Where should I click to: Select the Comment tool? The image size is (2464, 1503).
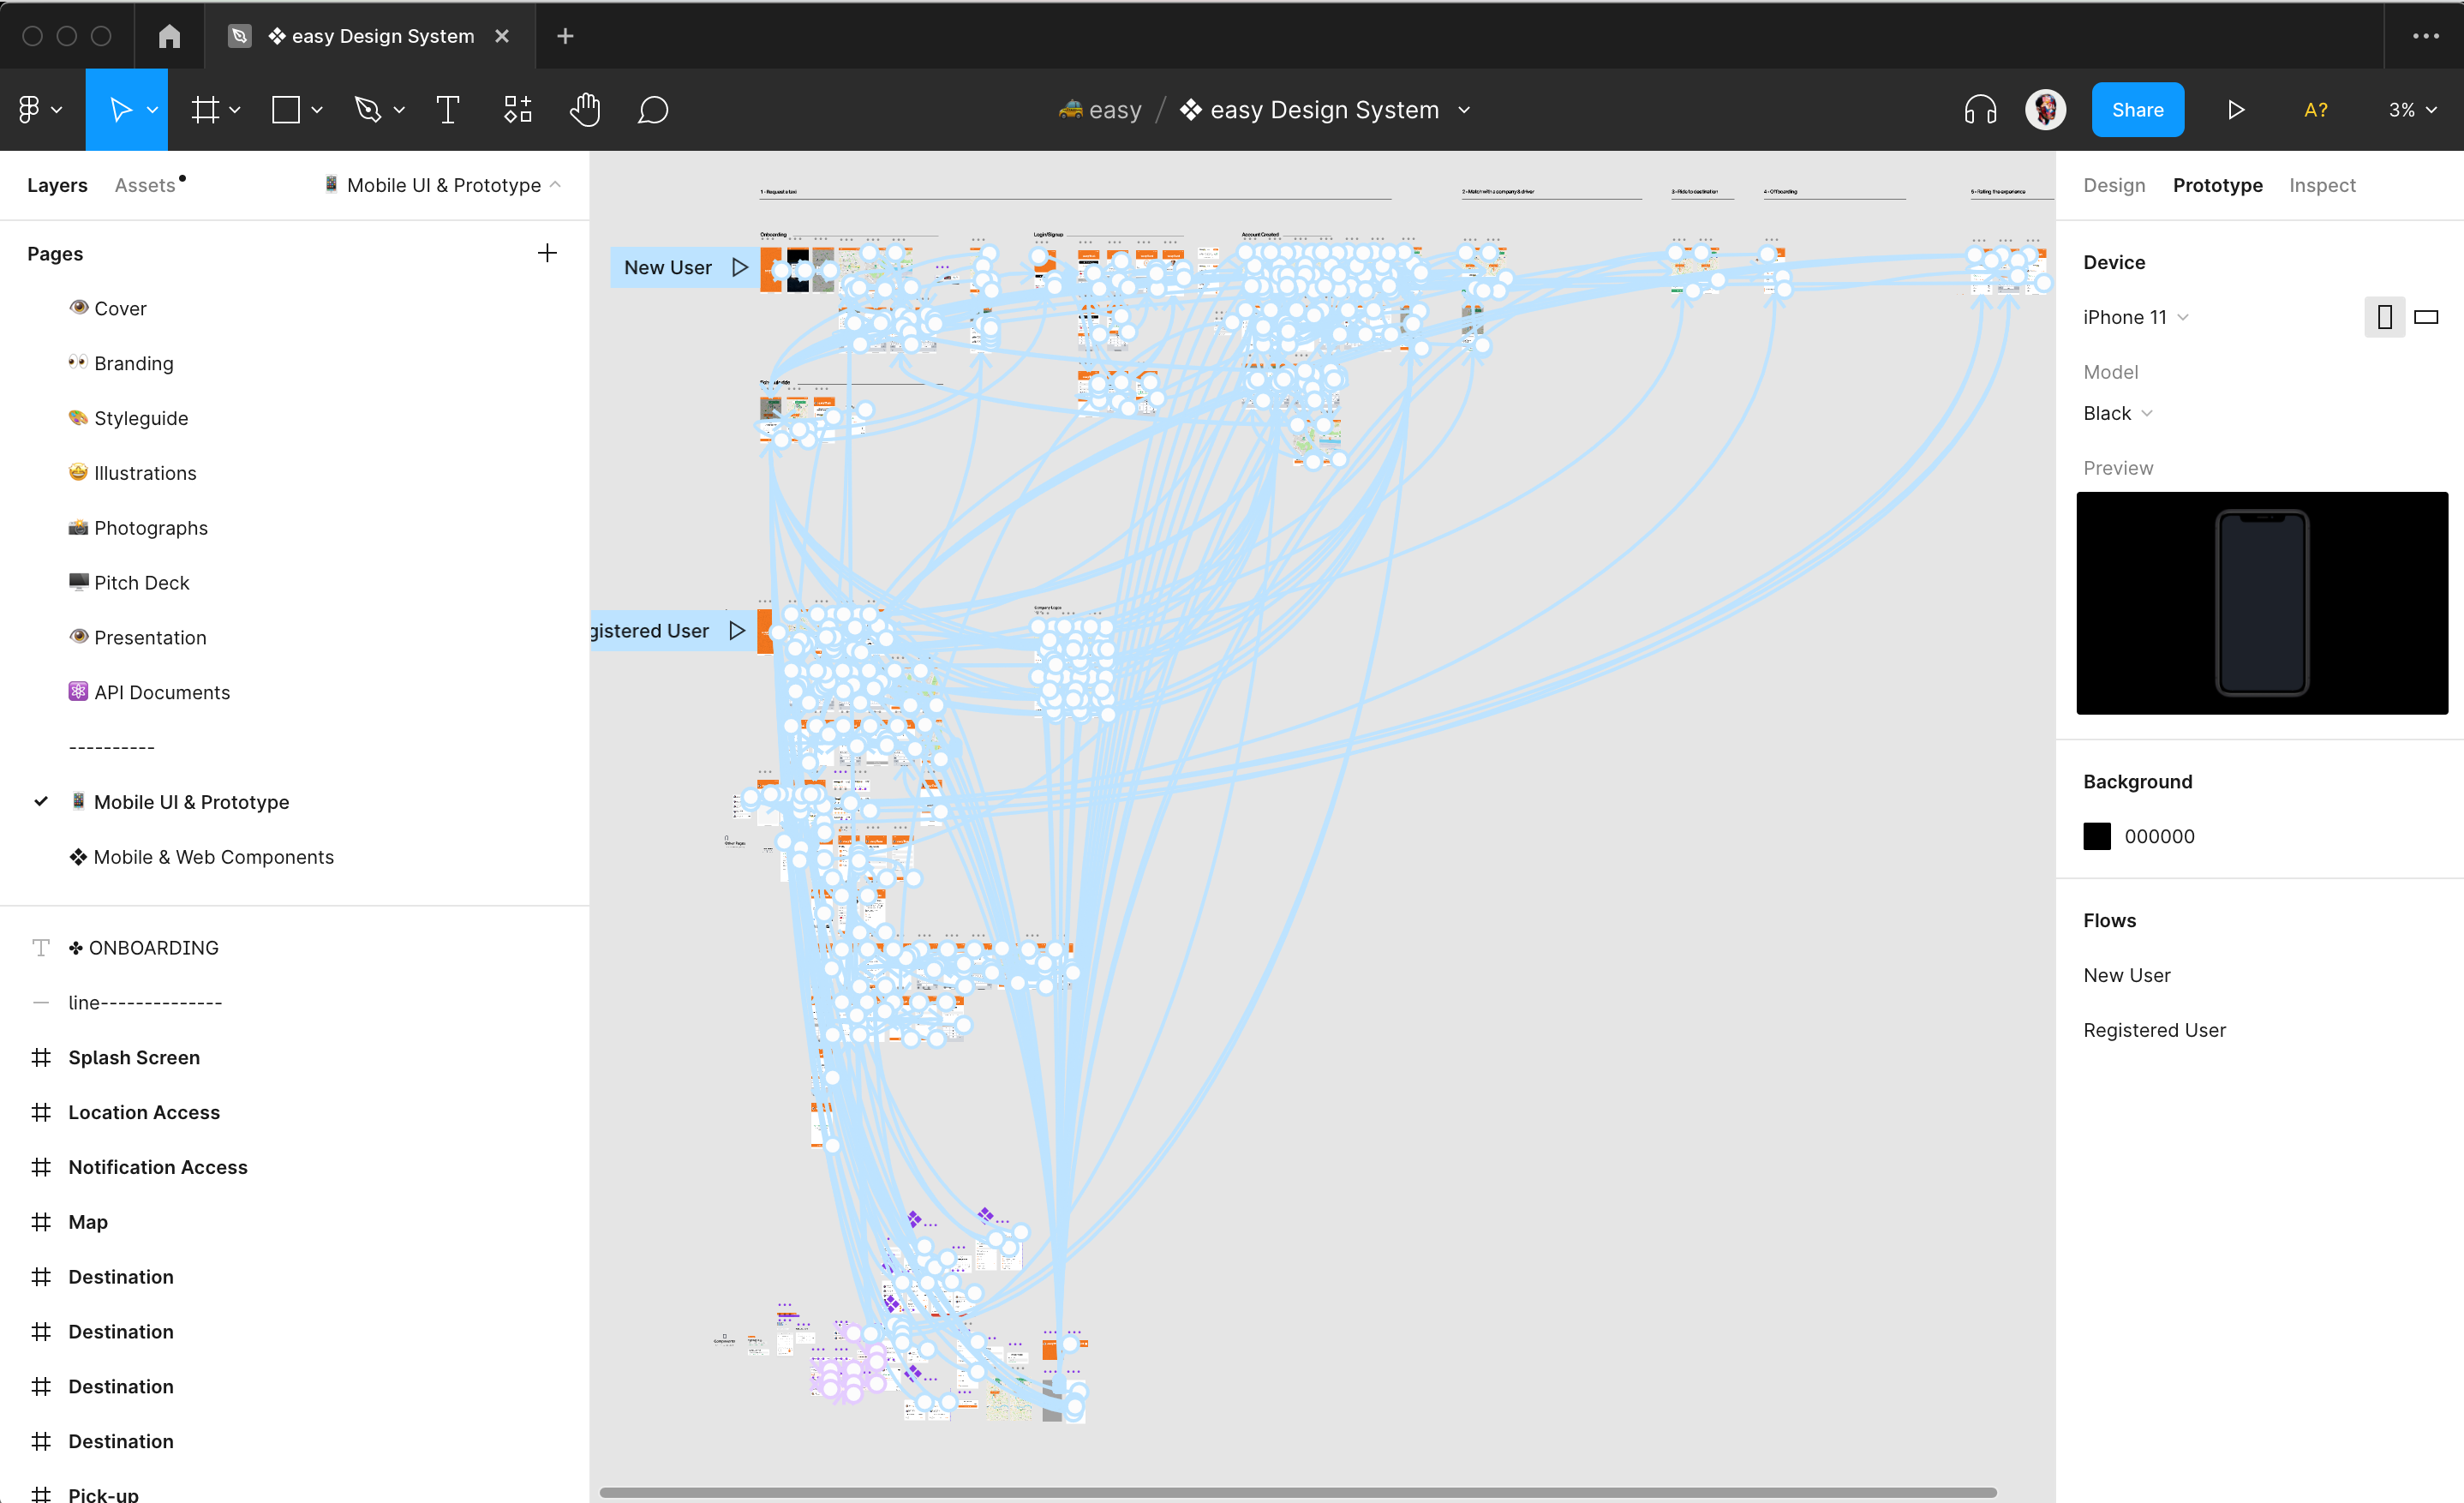click(x=652, y=110)
